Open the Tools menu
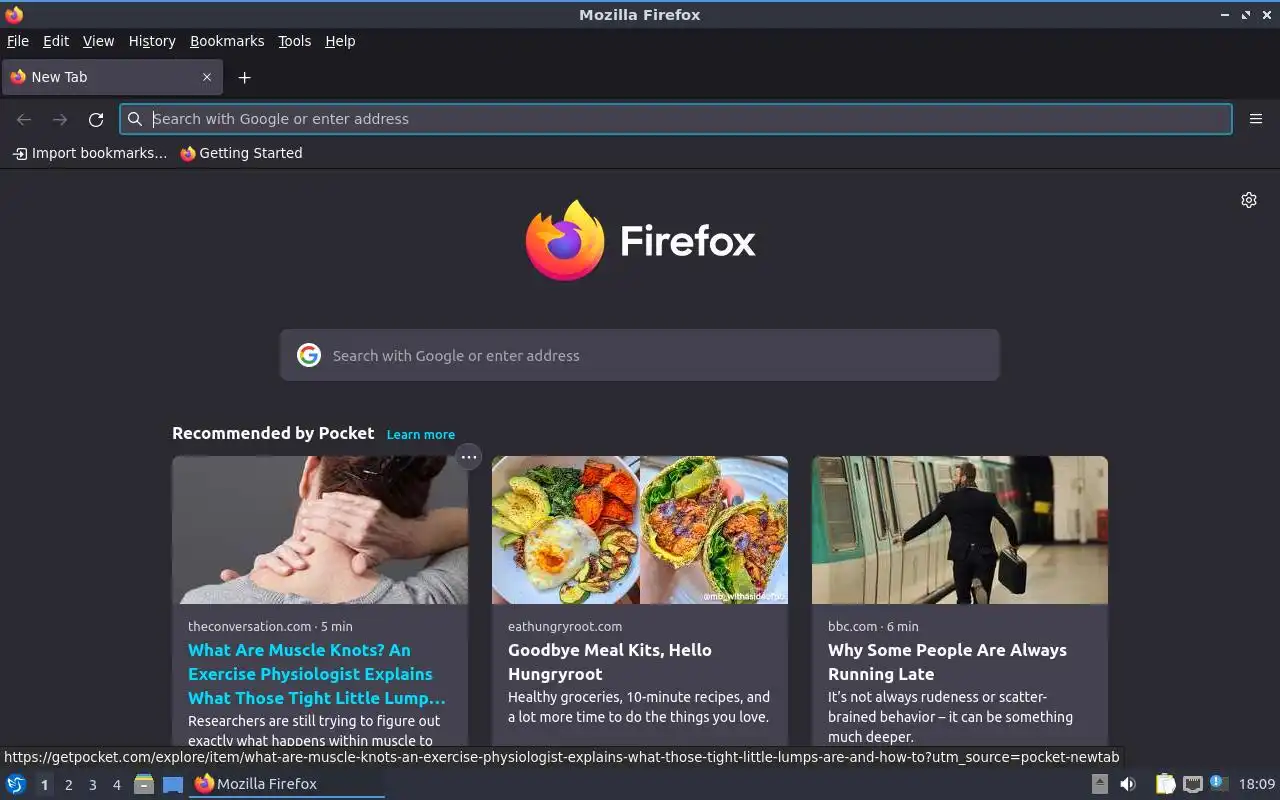Viewport: 1280px width, 800px height. click(x=294, y=41)
